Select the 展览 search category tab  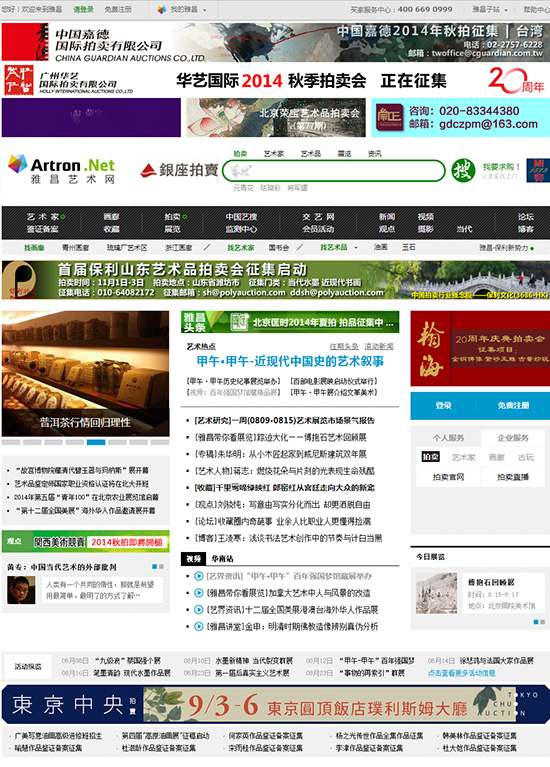344,154
